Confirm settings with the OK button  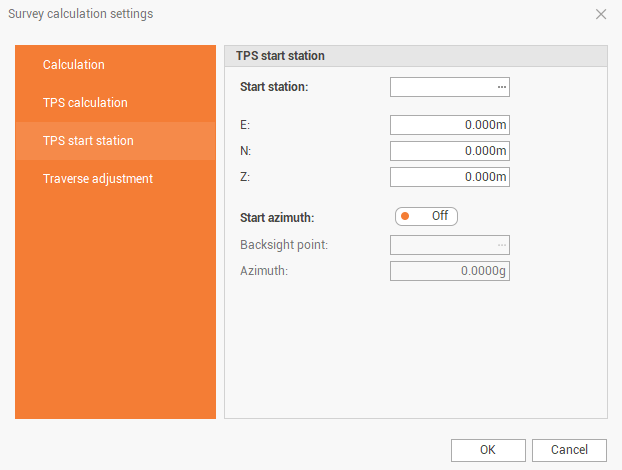pyautogui.click(x=488, y=450)
